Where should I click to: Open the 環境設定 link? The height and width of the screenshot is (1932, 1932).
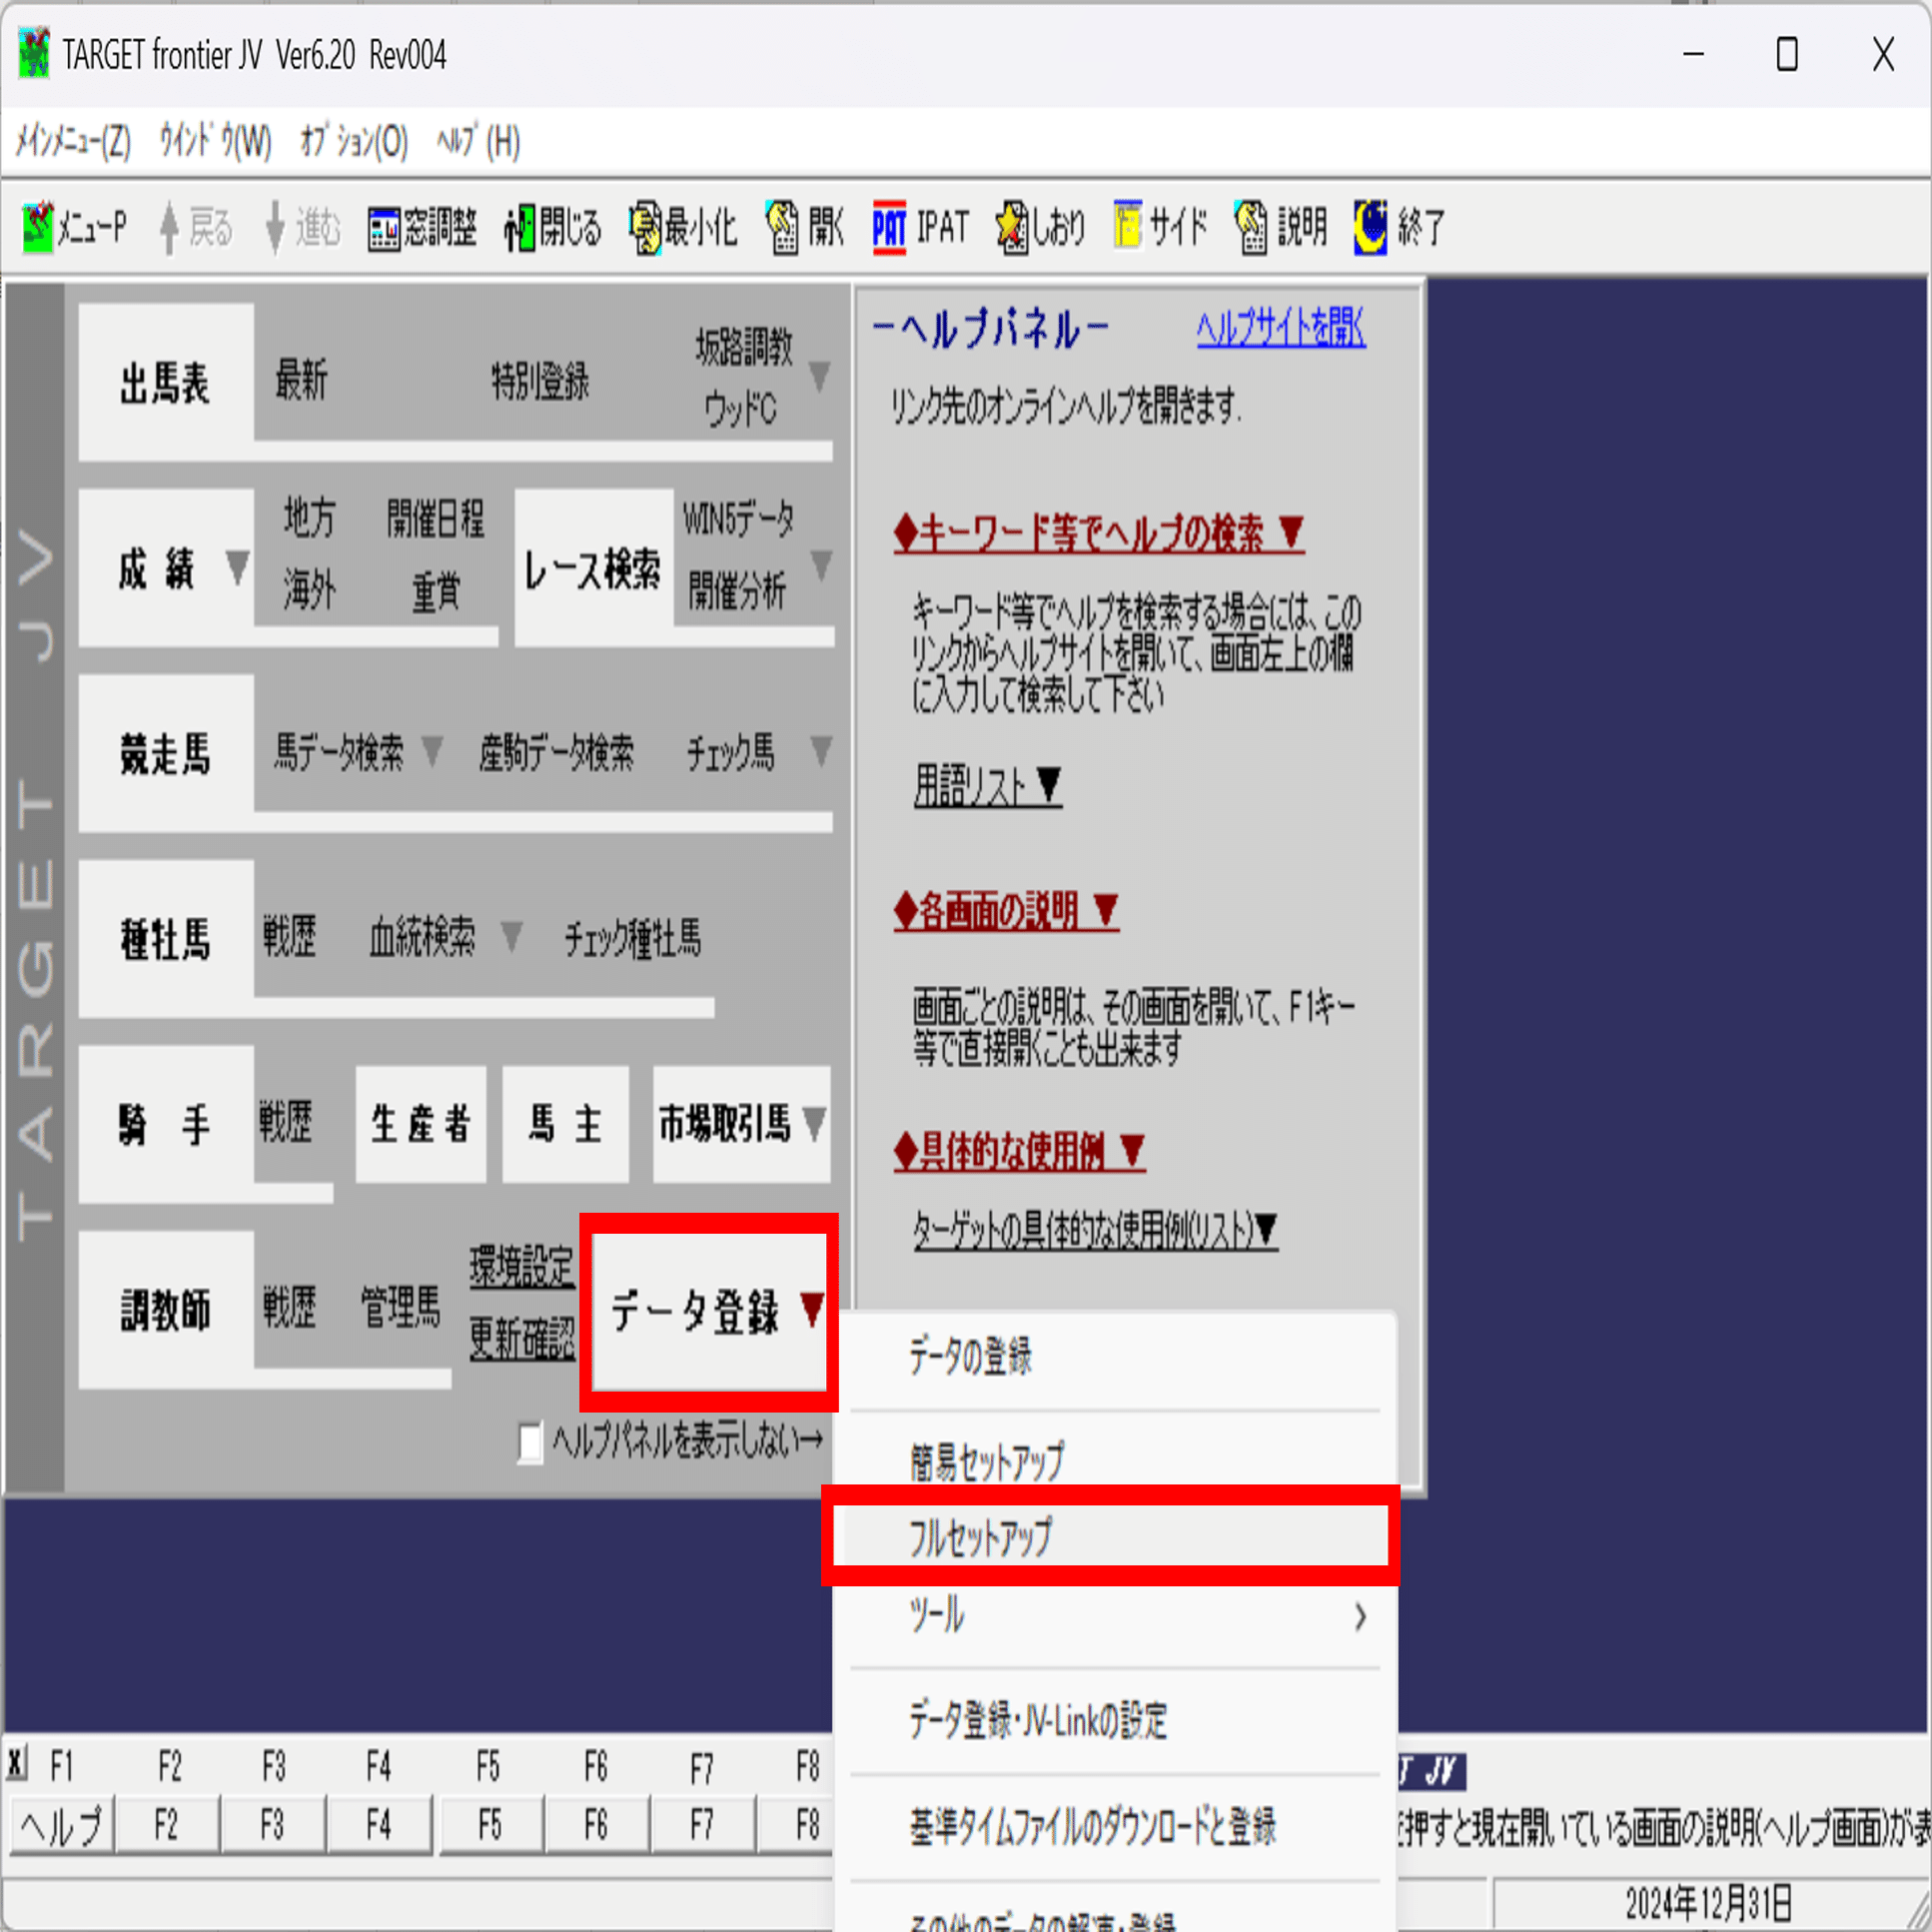[x=522, y=1266]
